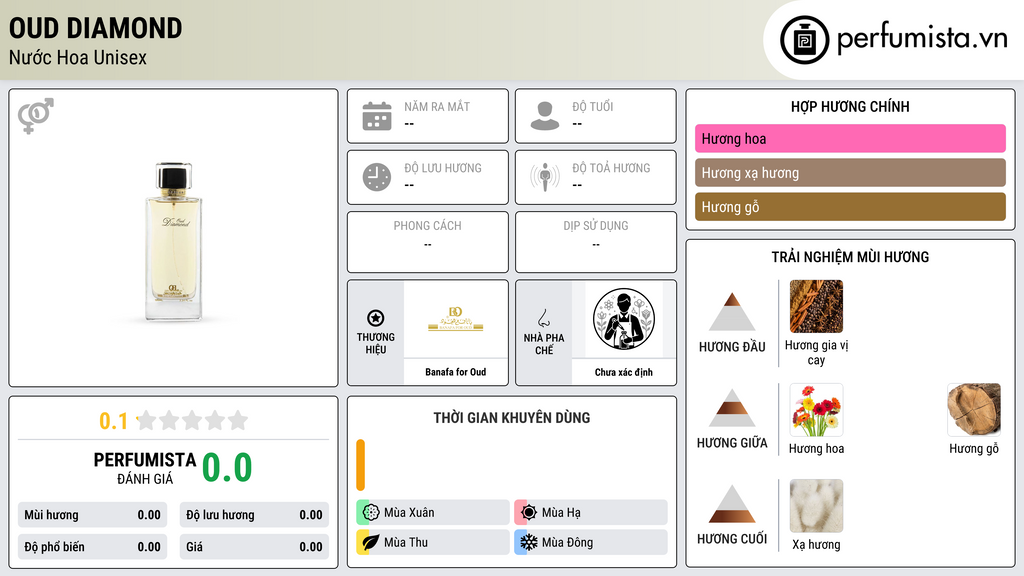Click the Chưa xác định perfumer label

[x=624, y=372]
